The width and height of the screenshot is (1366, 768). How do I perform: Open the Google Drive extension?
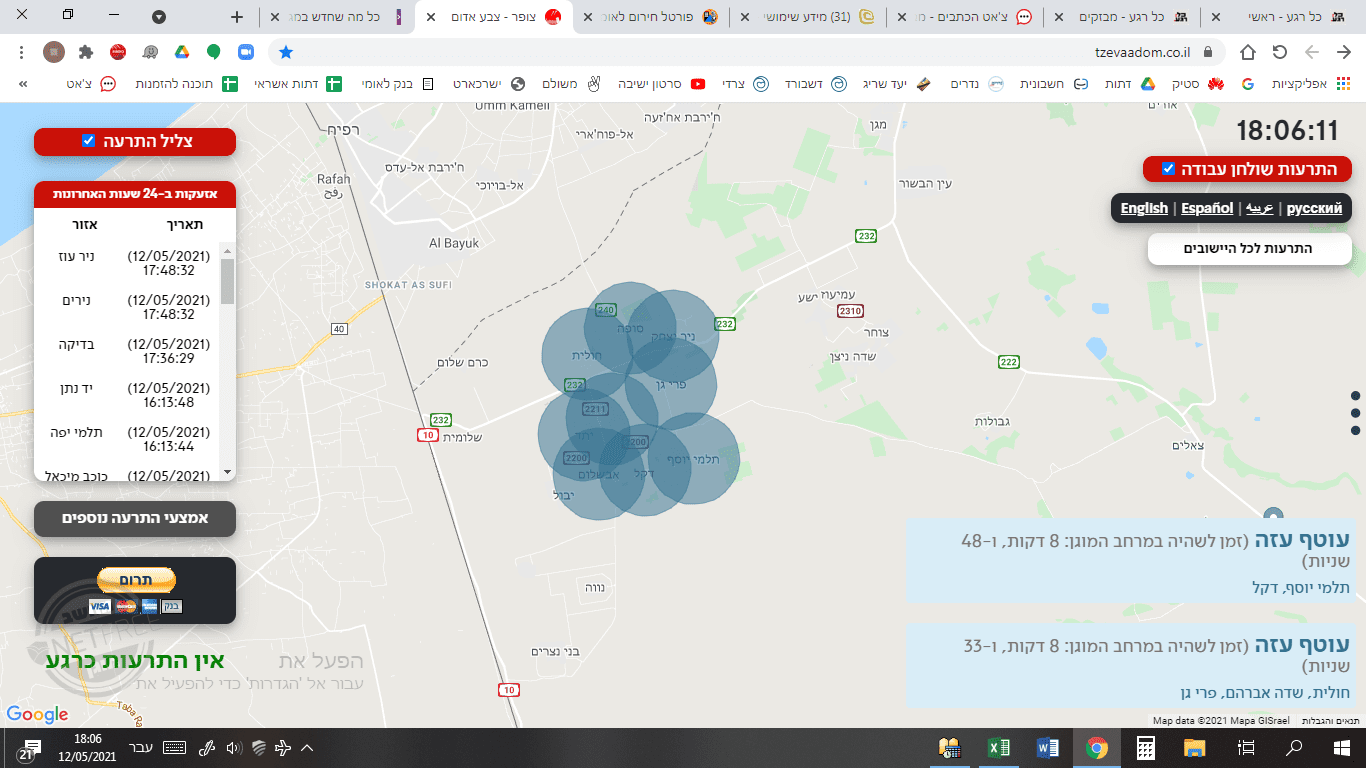[182, 52]
